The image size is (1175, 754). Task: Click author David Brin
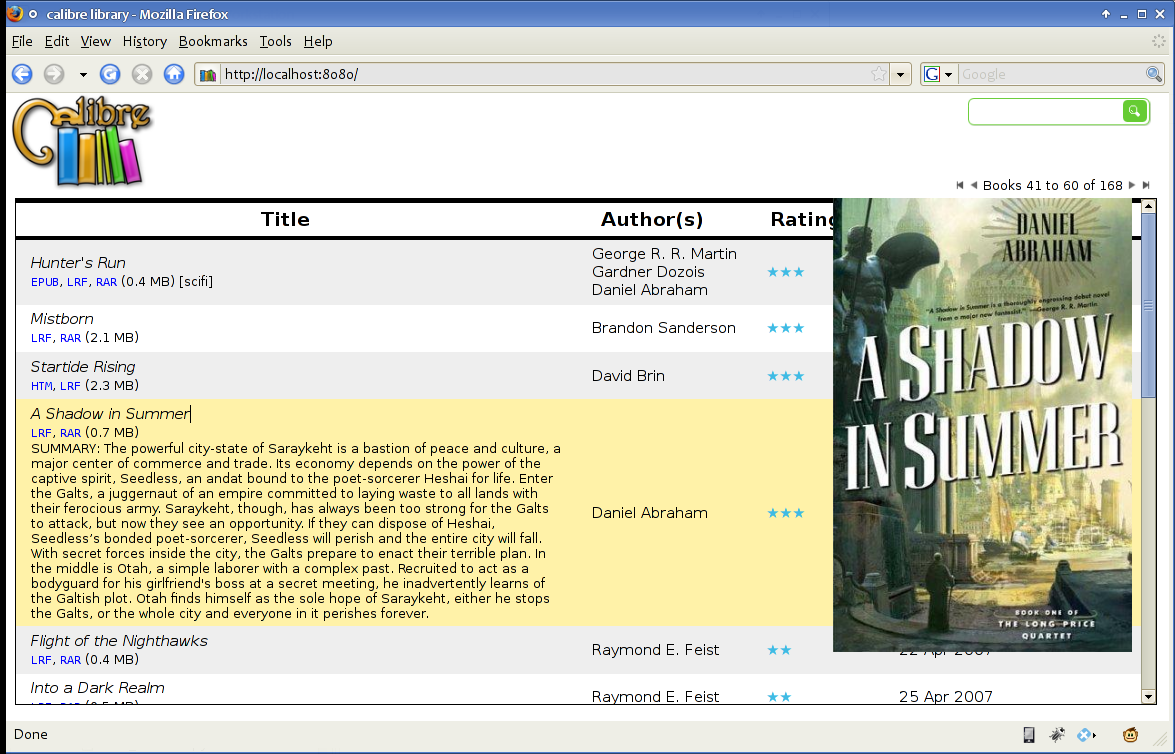(628, 376)
